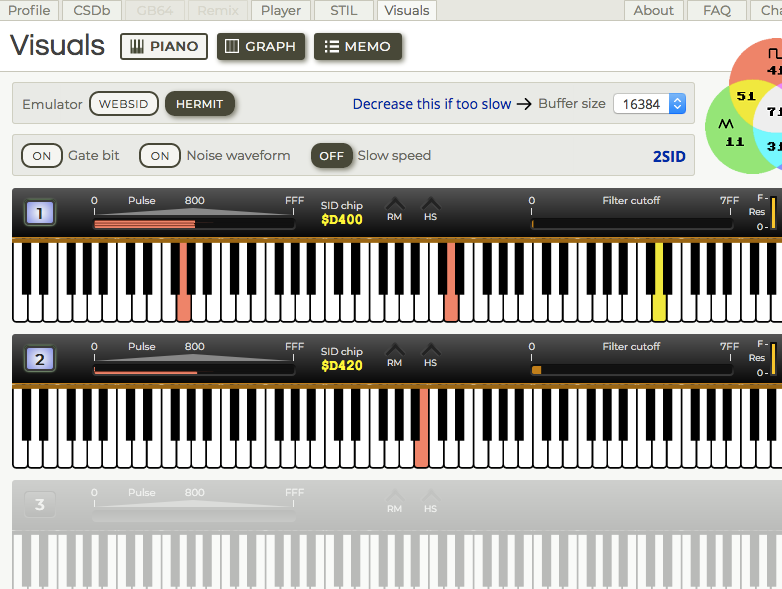This screenshot has height=589, width=782.
Task: Toggle the Slow speed OFF button
Action: [332, 156]
